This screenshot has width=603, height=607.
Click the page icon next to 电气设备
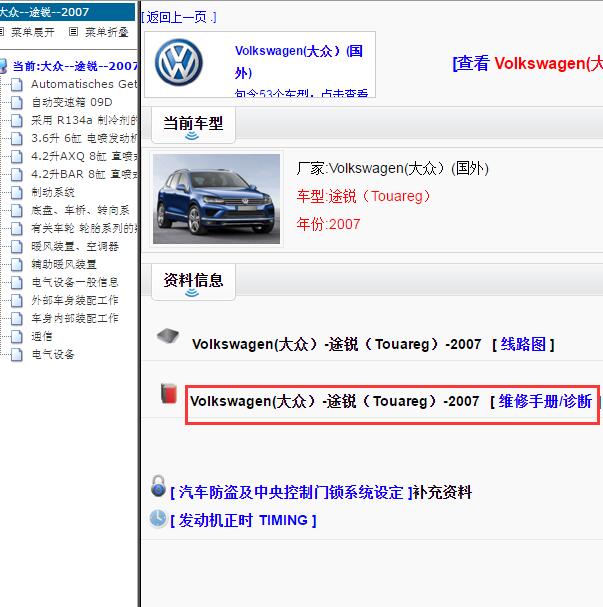tap(16, 354)
